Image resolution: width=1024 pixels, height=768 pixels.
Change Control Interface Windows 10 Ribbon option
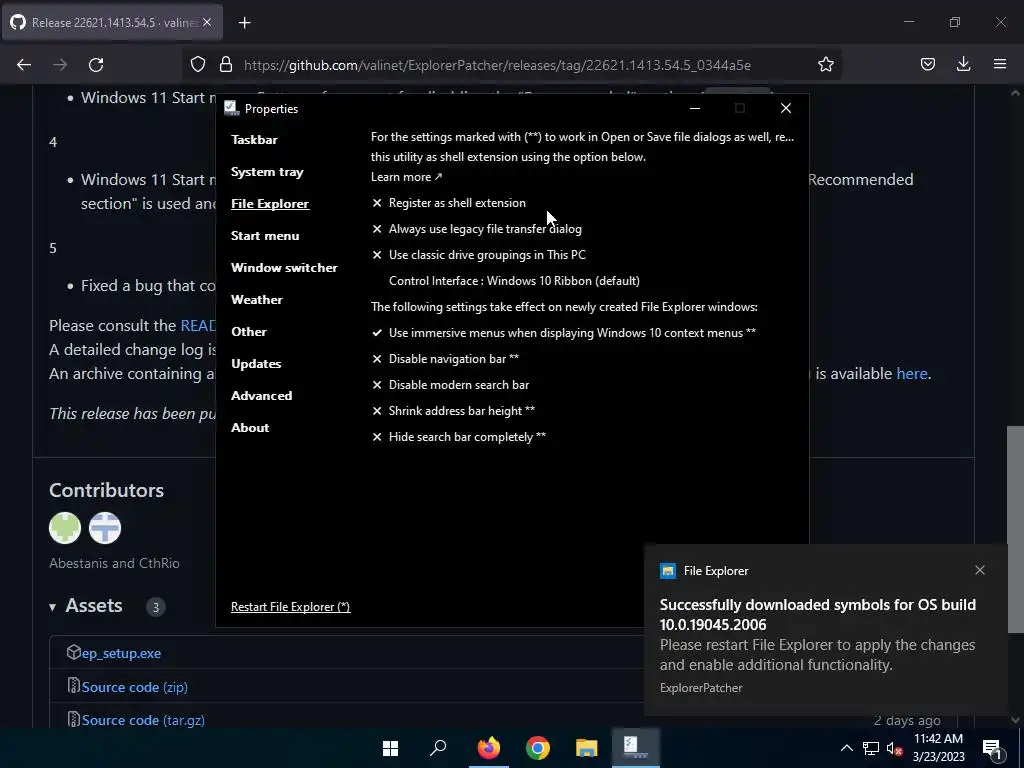pos(514,281)
